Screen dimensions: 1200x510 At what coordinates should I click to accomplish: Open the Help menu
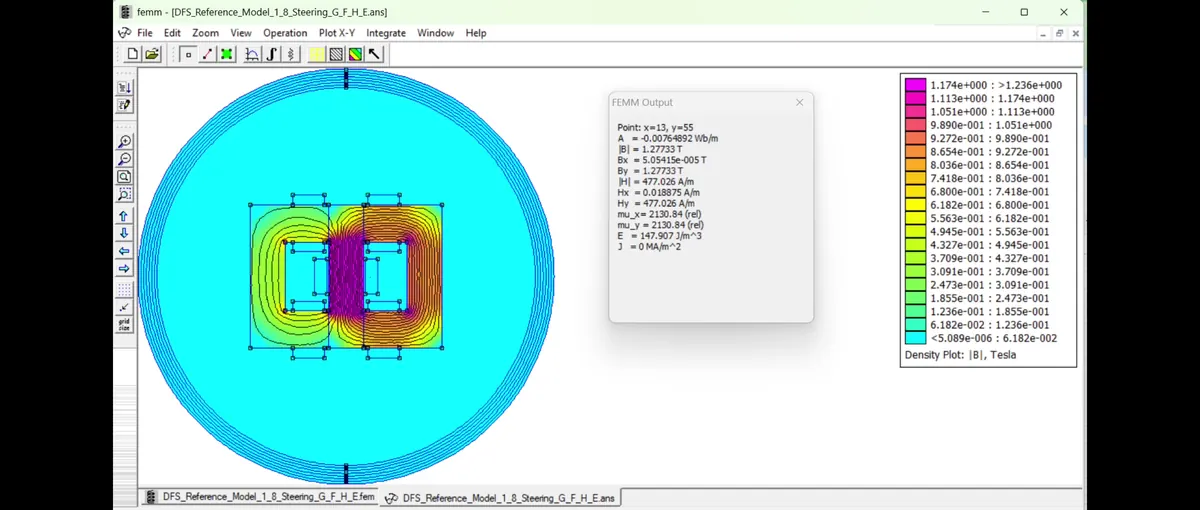point(476,33)
